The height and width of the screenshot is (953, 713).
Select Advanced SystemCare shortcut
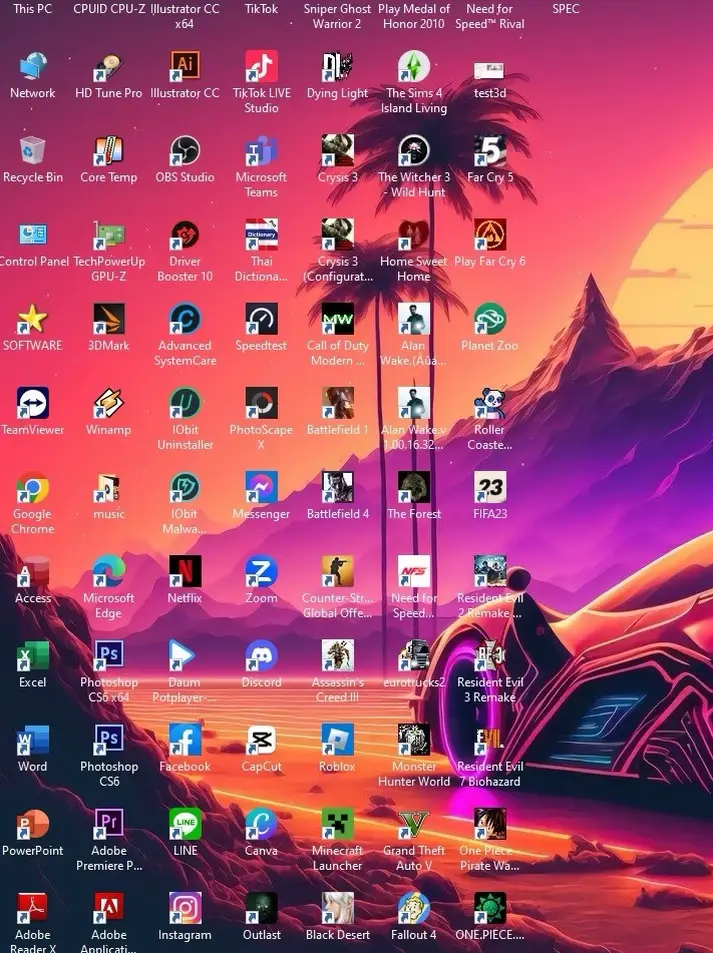click(185, 319)
